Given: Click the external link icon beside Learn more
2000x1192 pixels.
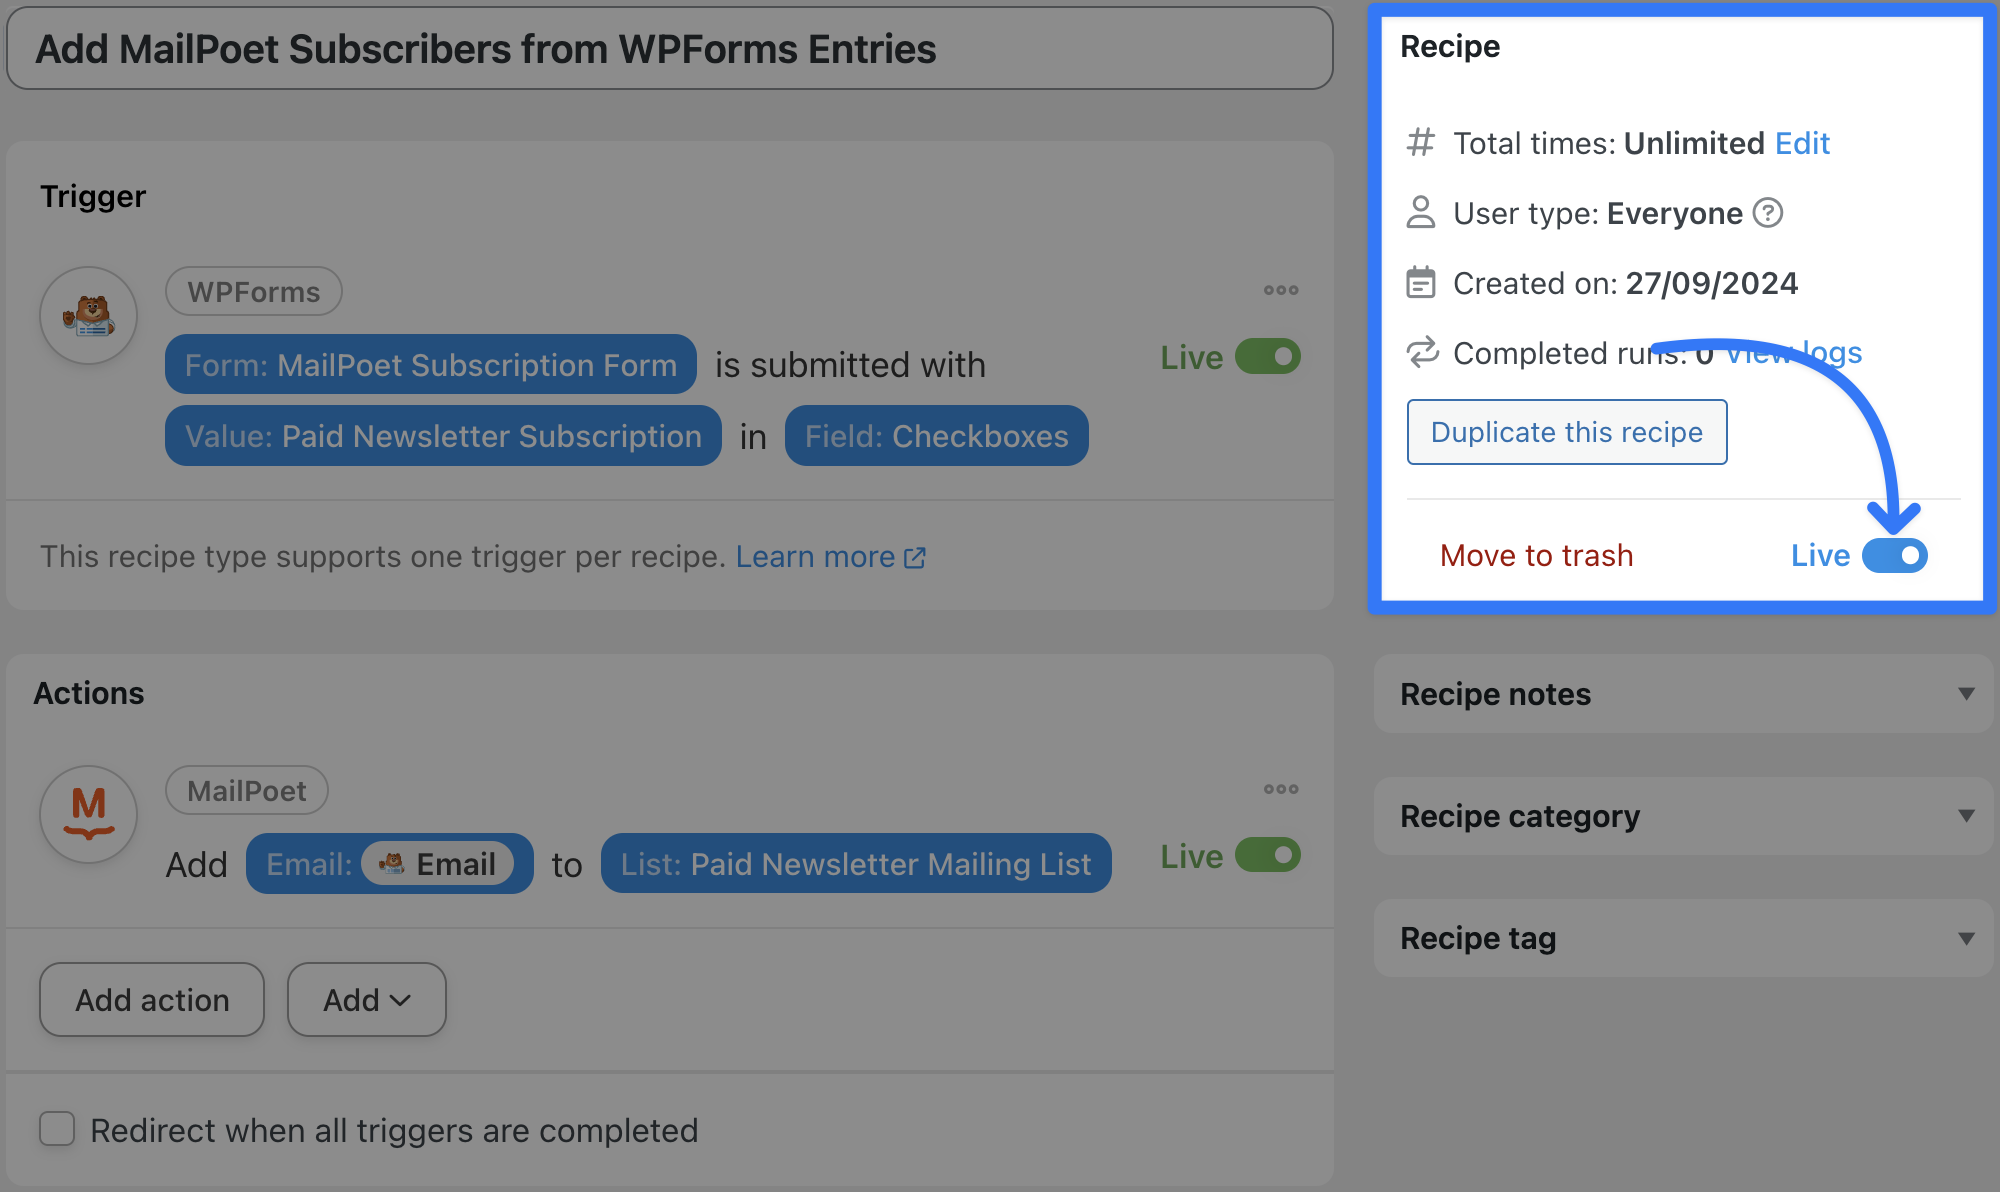Looking at the screenshot, I should click(x=915, y=558).
